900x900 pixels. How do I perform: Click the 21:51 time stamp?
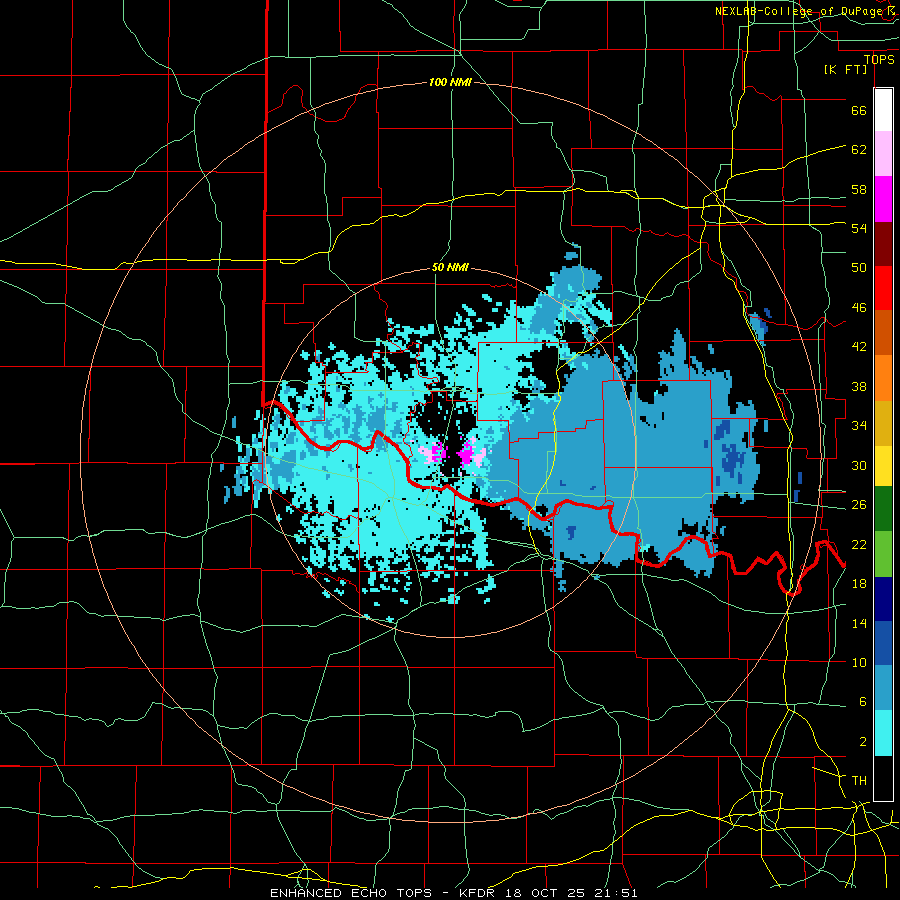[614, 893]
